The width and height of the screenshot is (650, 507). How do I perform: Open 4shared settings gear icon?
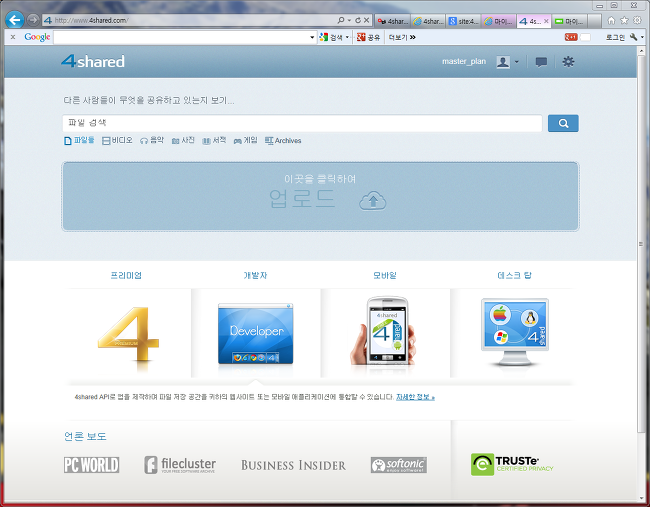568,62
